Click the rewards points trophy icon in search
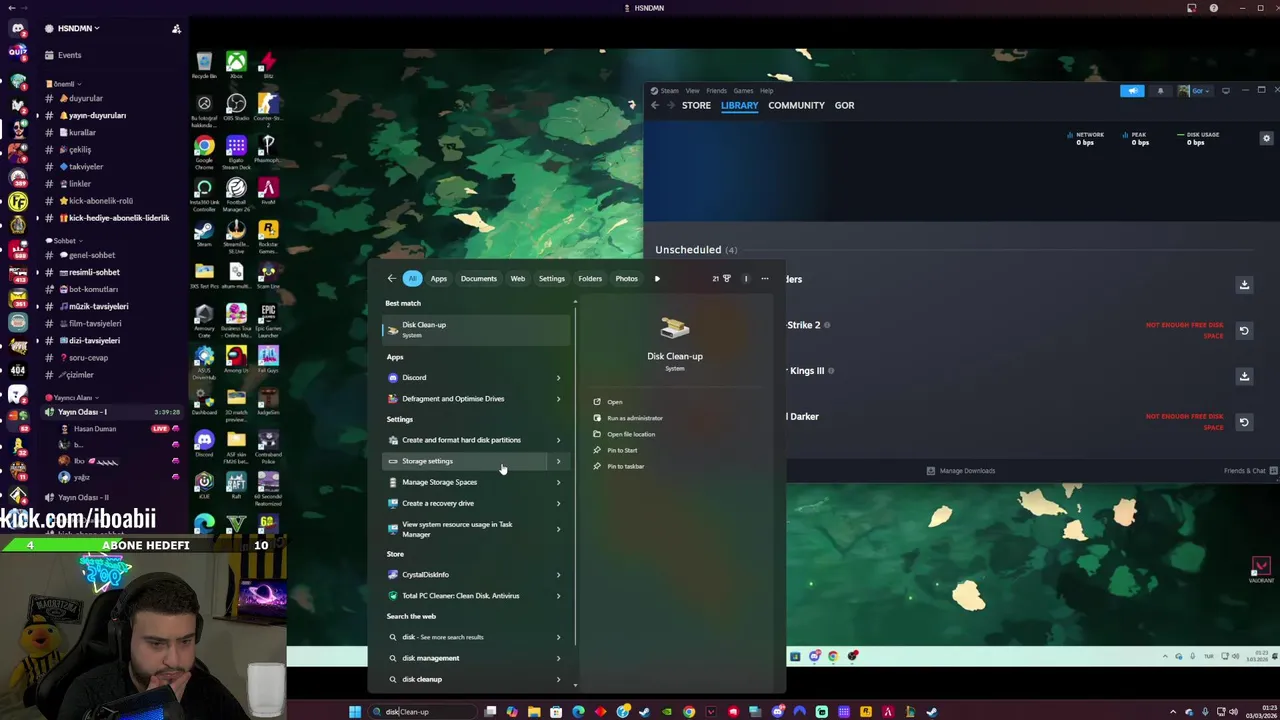The height and width of the screenshot is (720, 1280). click(726, 278)
